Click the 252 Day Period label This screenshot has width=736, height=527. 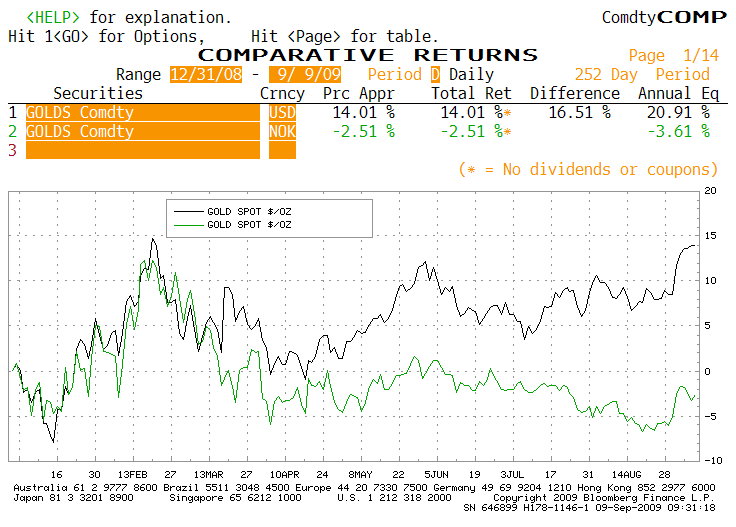[642, 75]
